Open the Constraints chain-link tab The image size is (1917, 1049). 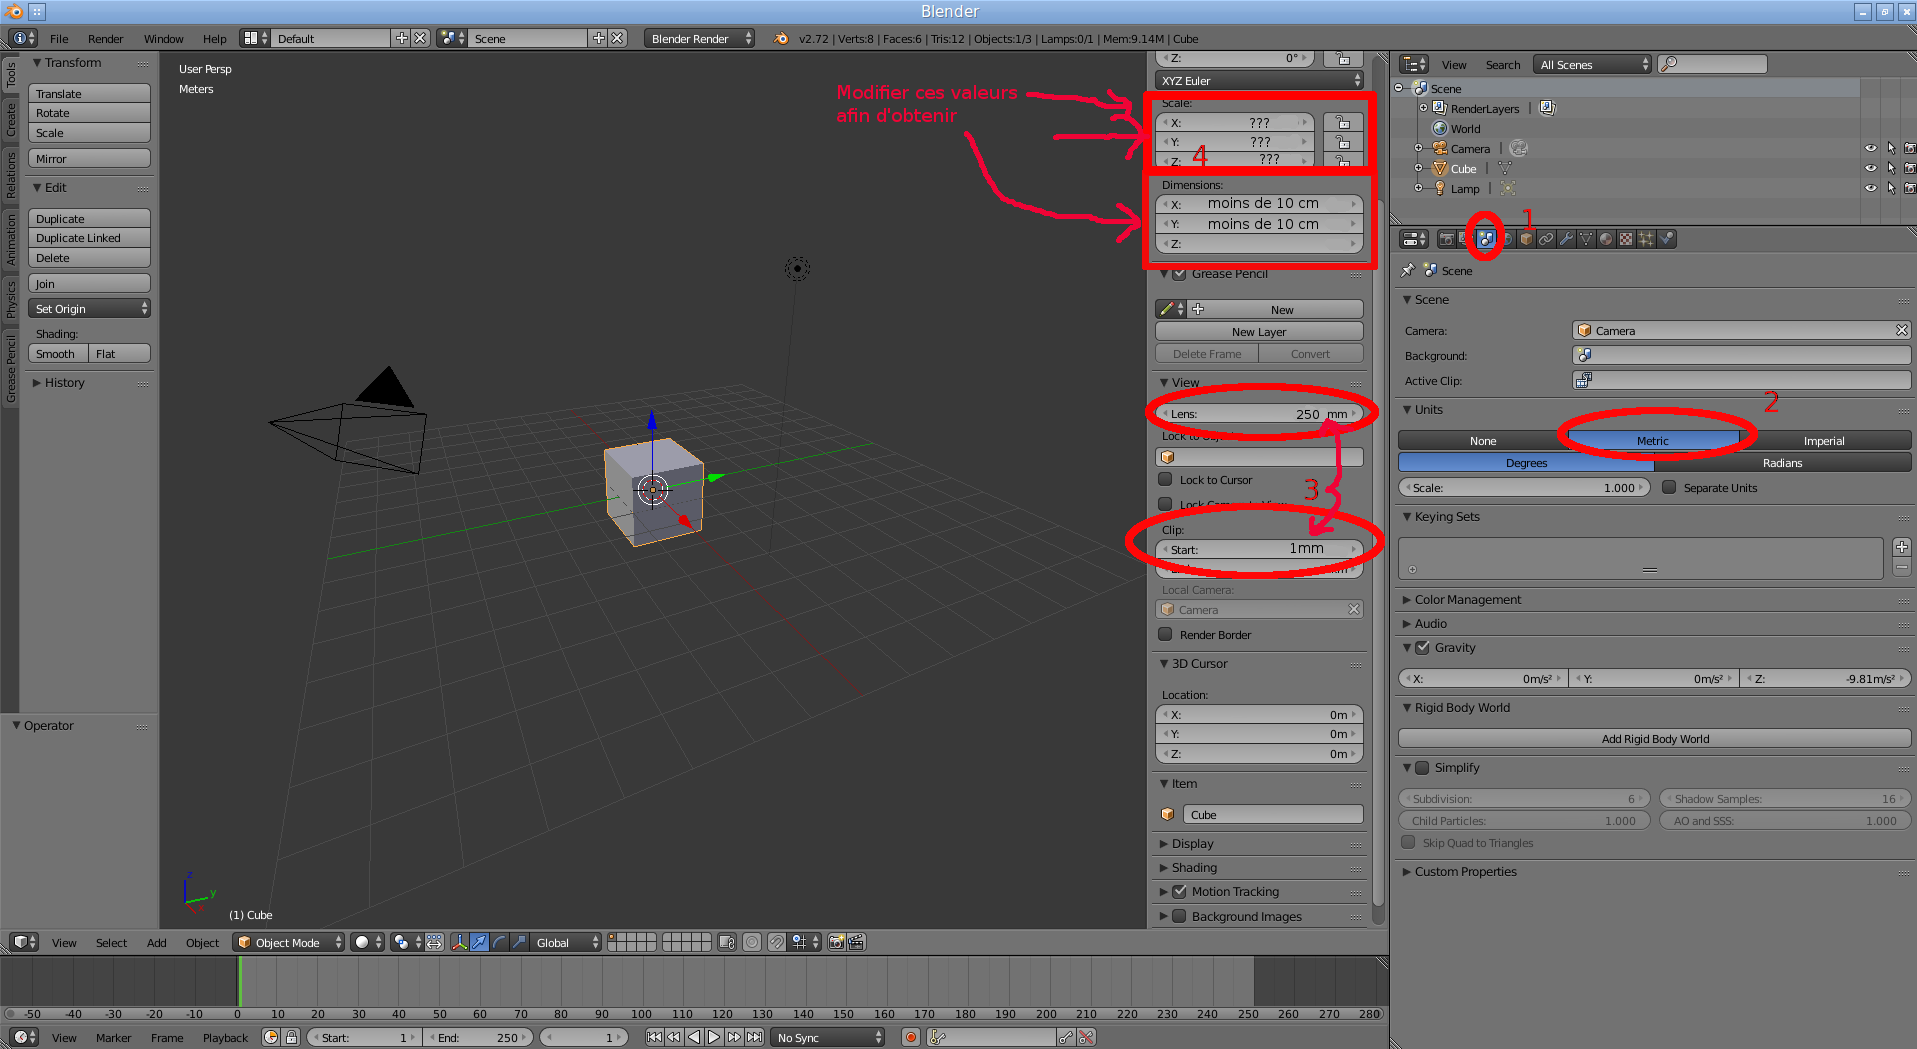coord(1546,239)
